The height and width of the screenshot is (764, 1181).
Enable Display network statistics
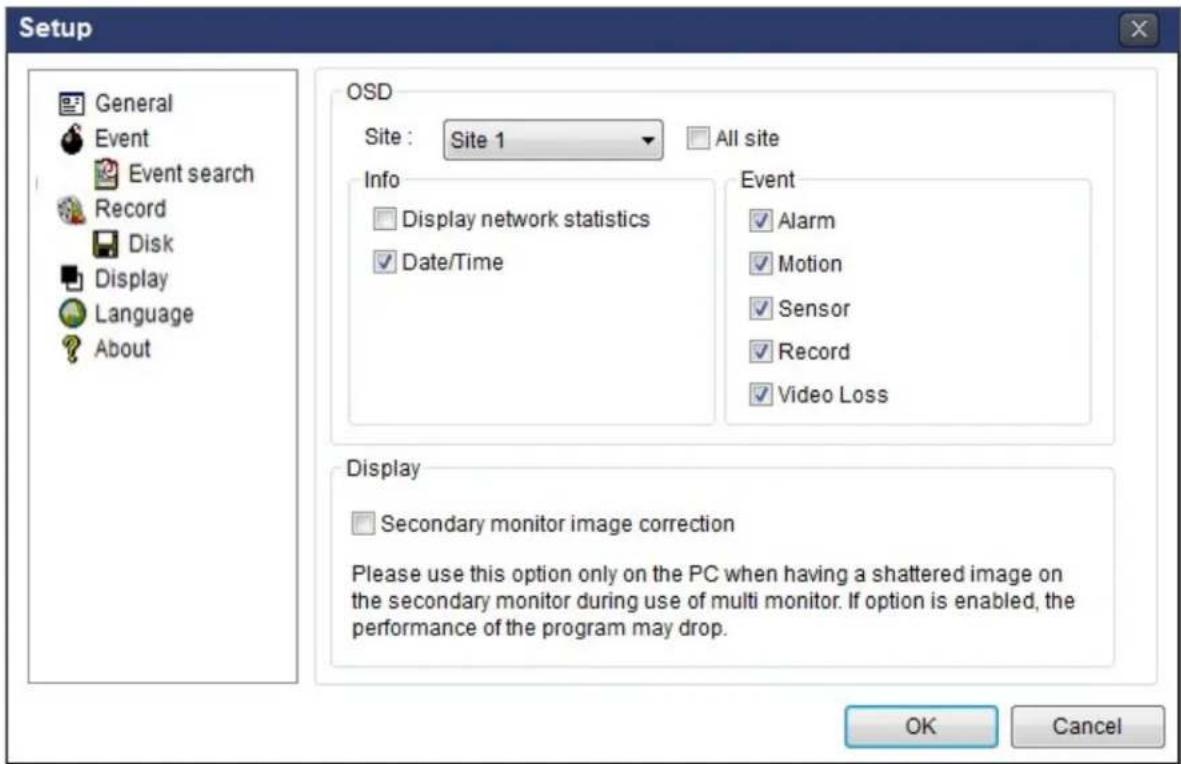[x=385, y=219]
